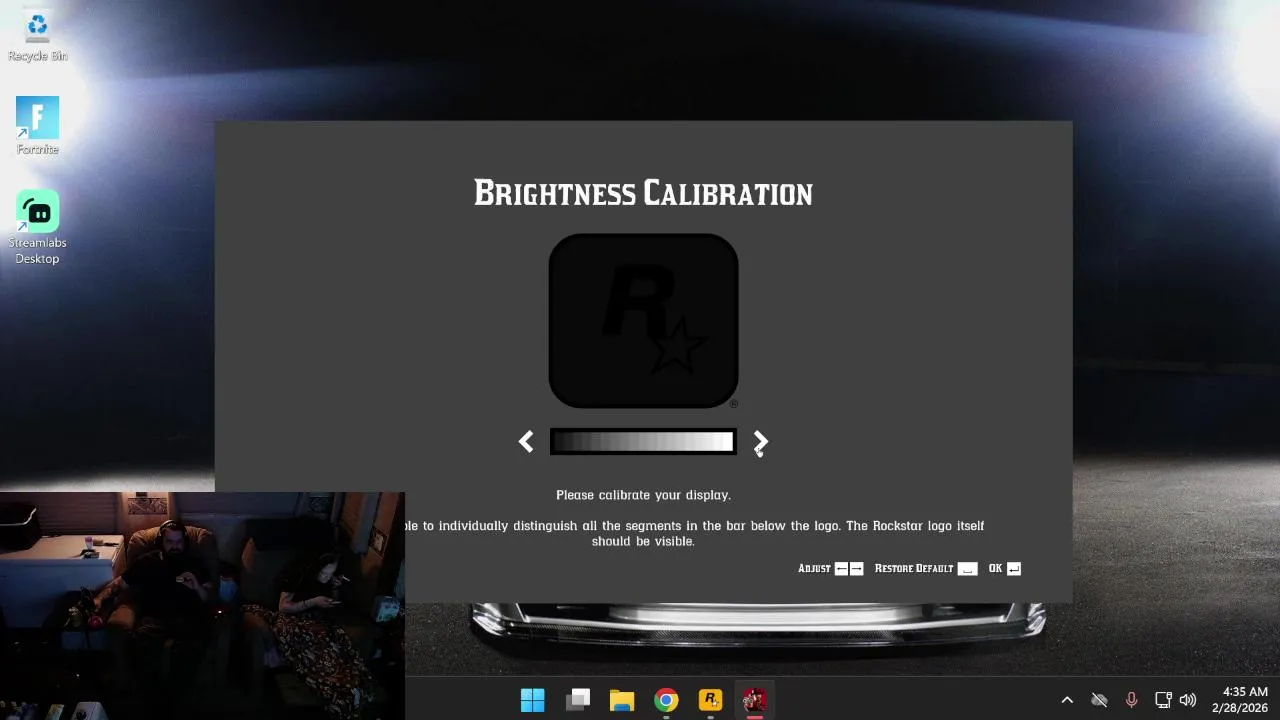Select the Streamlabs Desktop shortcut
The height and width of the screenshot is (720, 1280).
(37, 228)
